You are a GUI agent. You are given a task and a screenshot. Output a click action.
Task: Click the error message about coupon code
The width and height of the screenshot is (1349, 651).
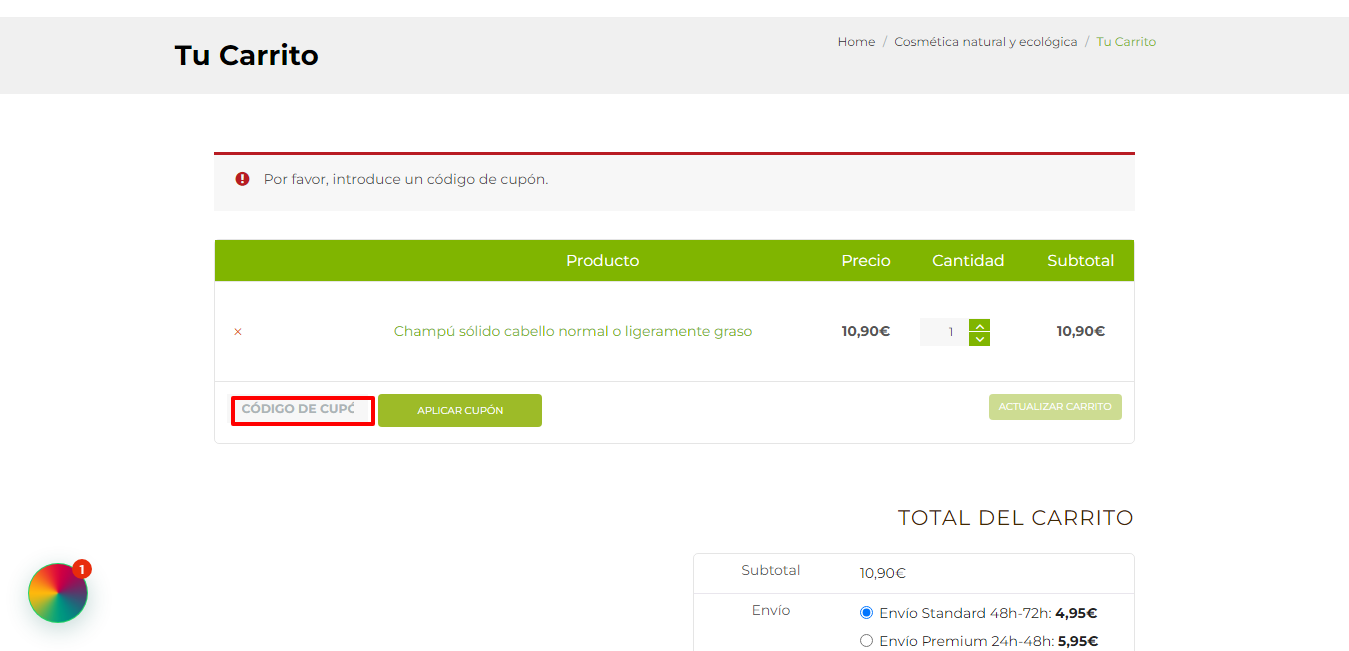pyautogui.click(x=406, y=180)
